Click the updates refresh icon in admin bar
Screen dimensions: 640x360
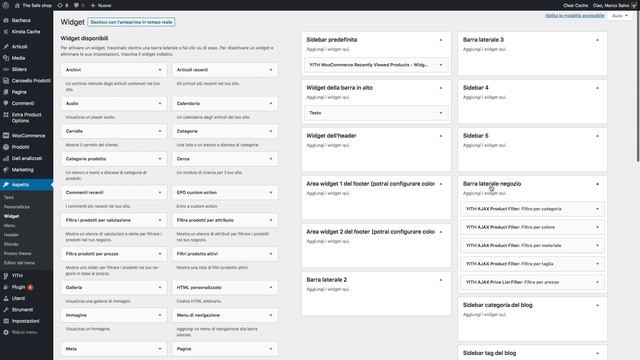point(60,5)
